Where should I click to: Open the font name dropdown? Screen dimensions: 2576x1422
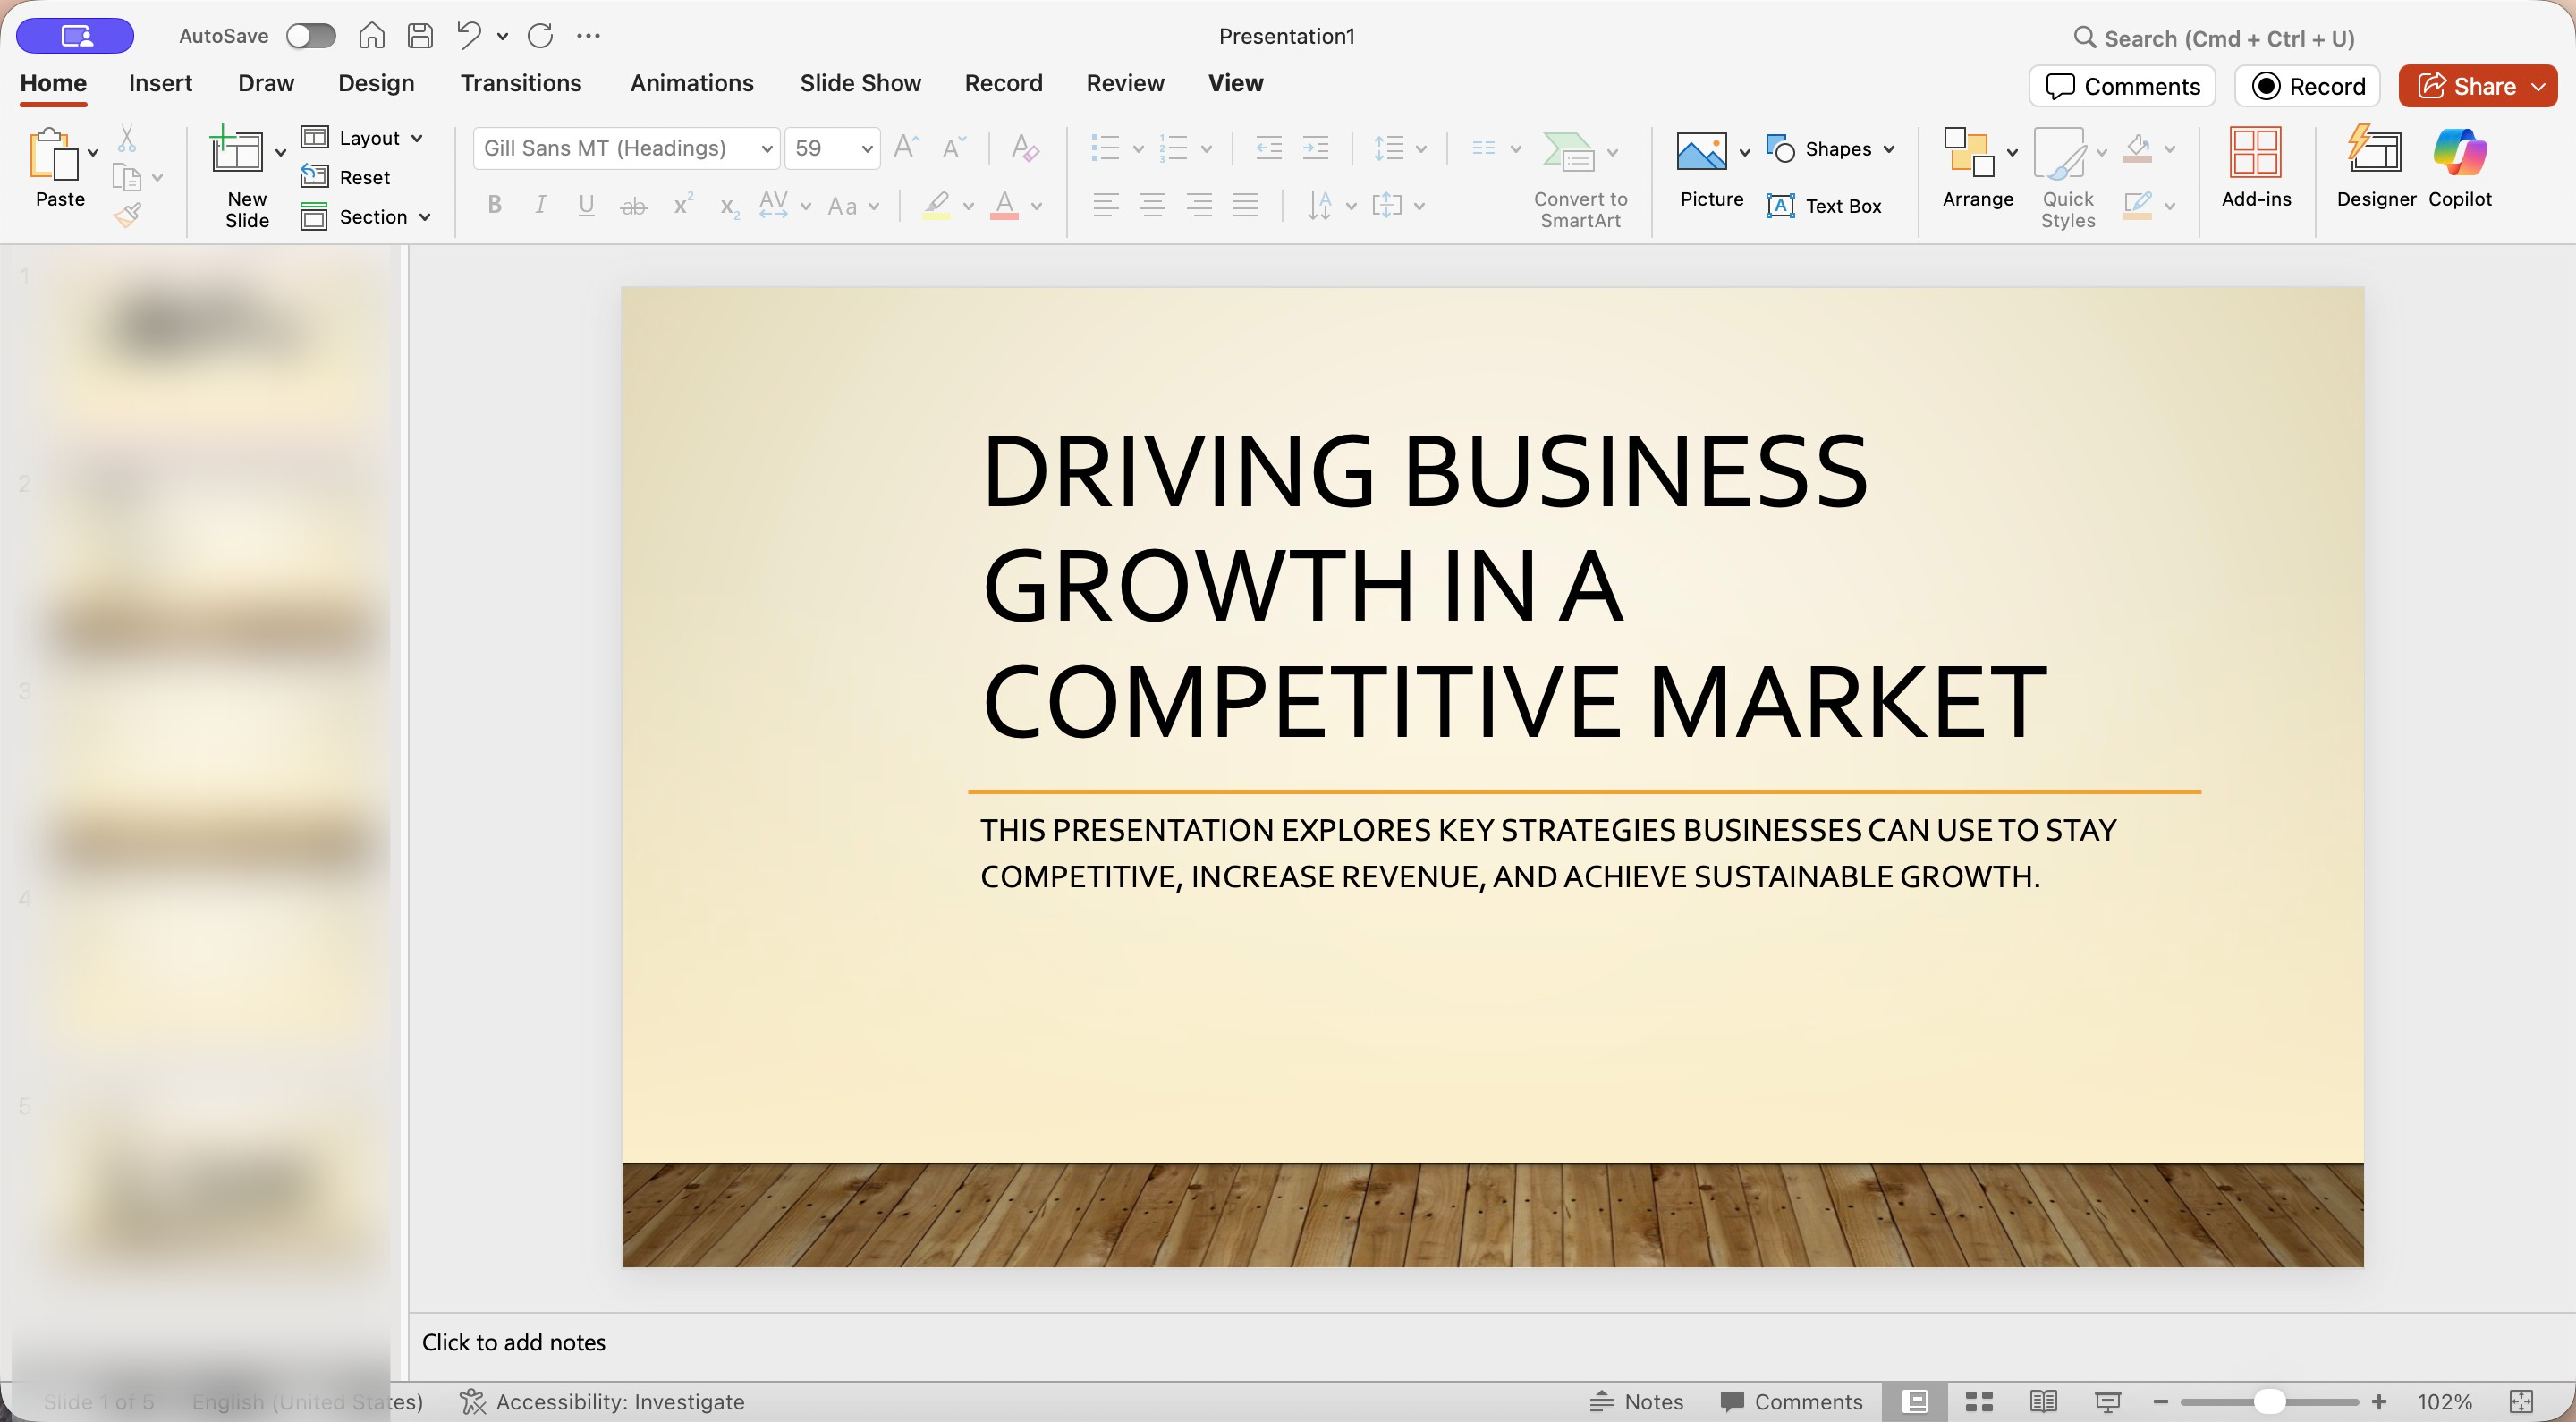[766, 149]
